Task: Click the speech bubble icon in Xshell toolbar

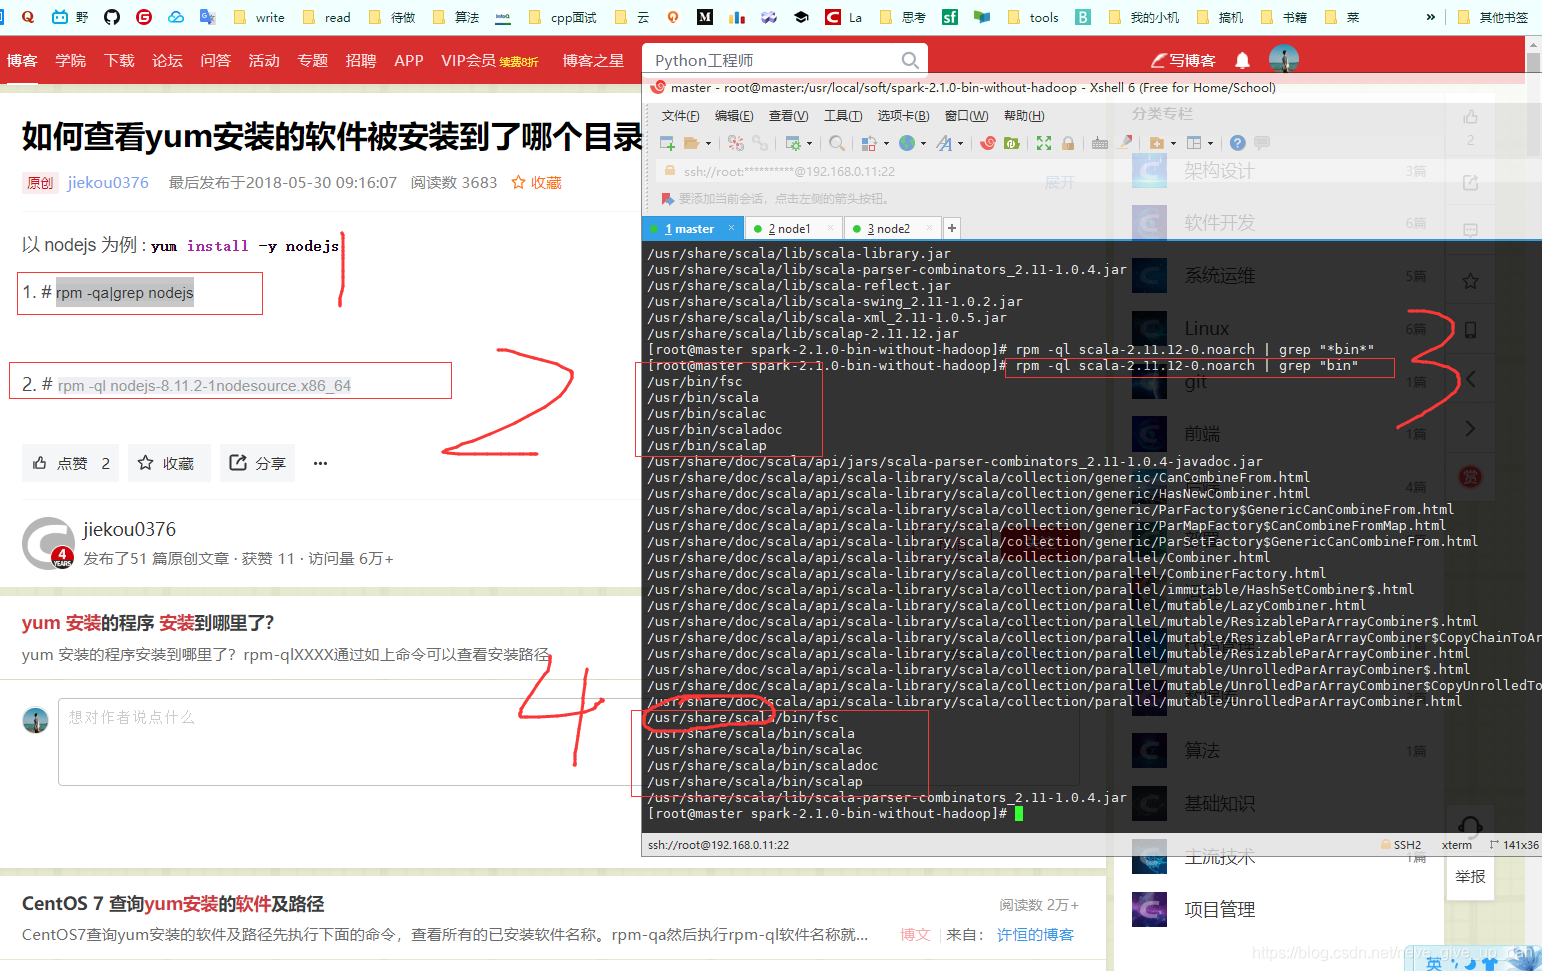Action: pyautogui.click(x=1262, y=143)
